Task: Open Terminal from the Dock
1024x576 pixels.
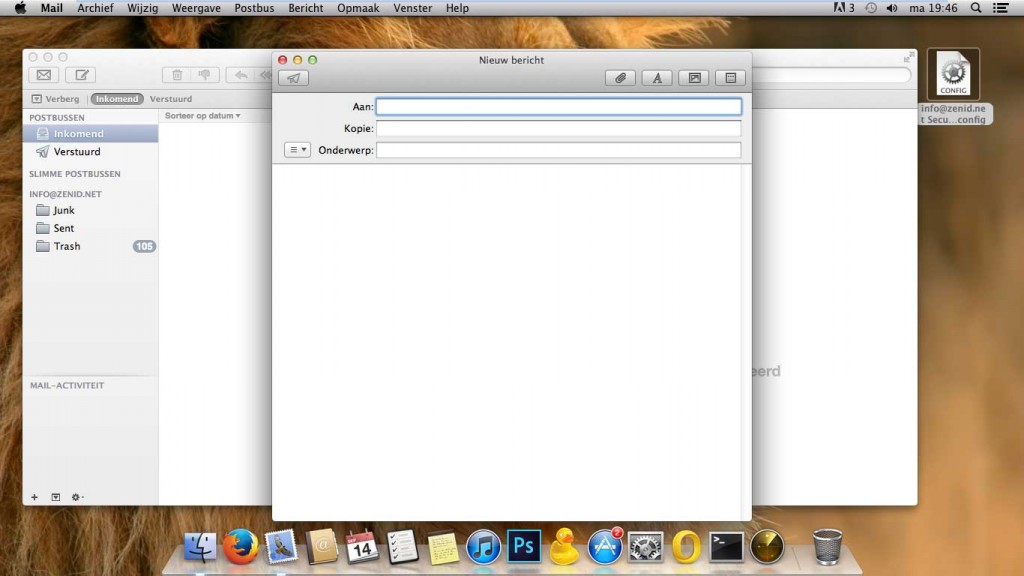Action: point(726,547)
